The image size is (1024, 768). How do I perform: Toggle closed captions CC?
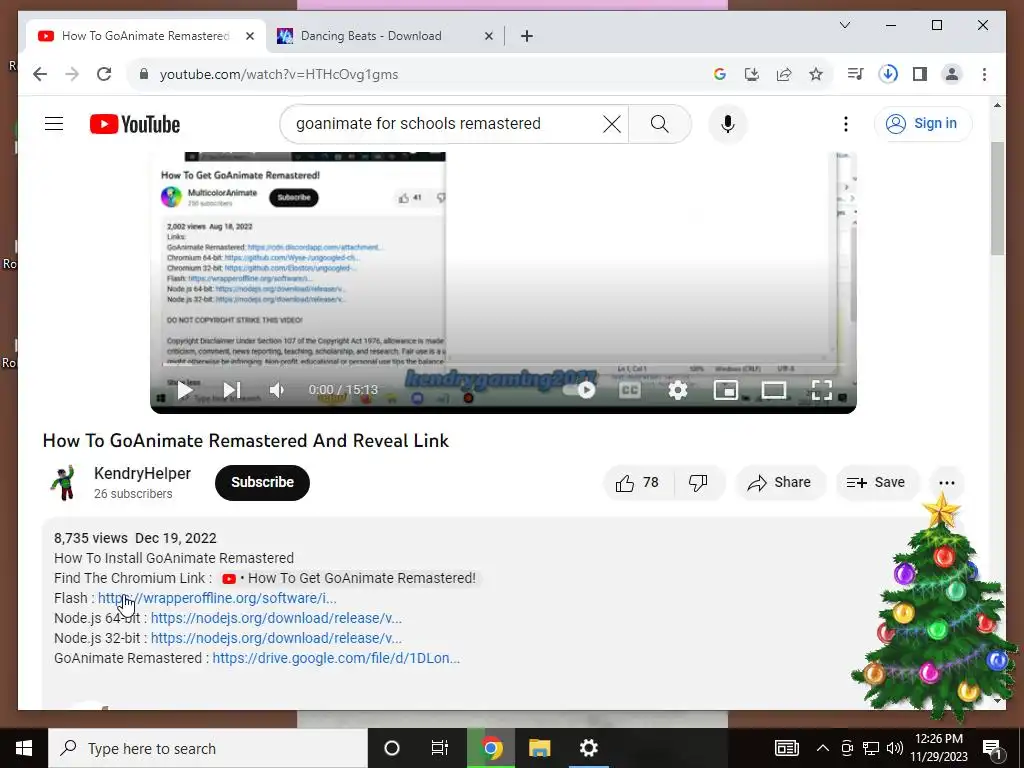click(630, 391)
